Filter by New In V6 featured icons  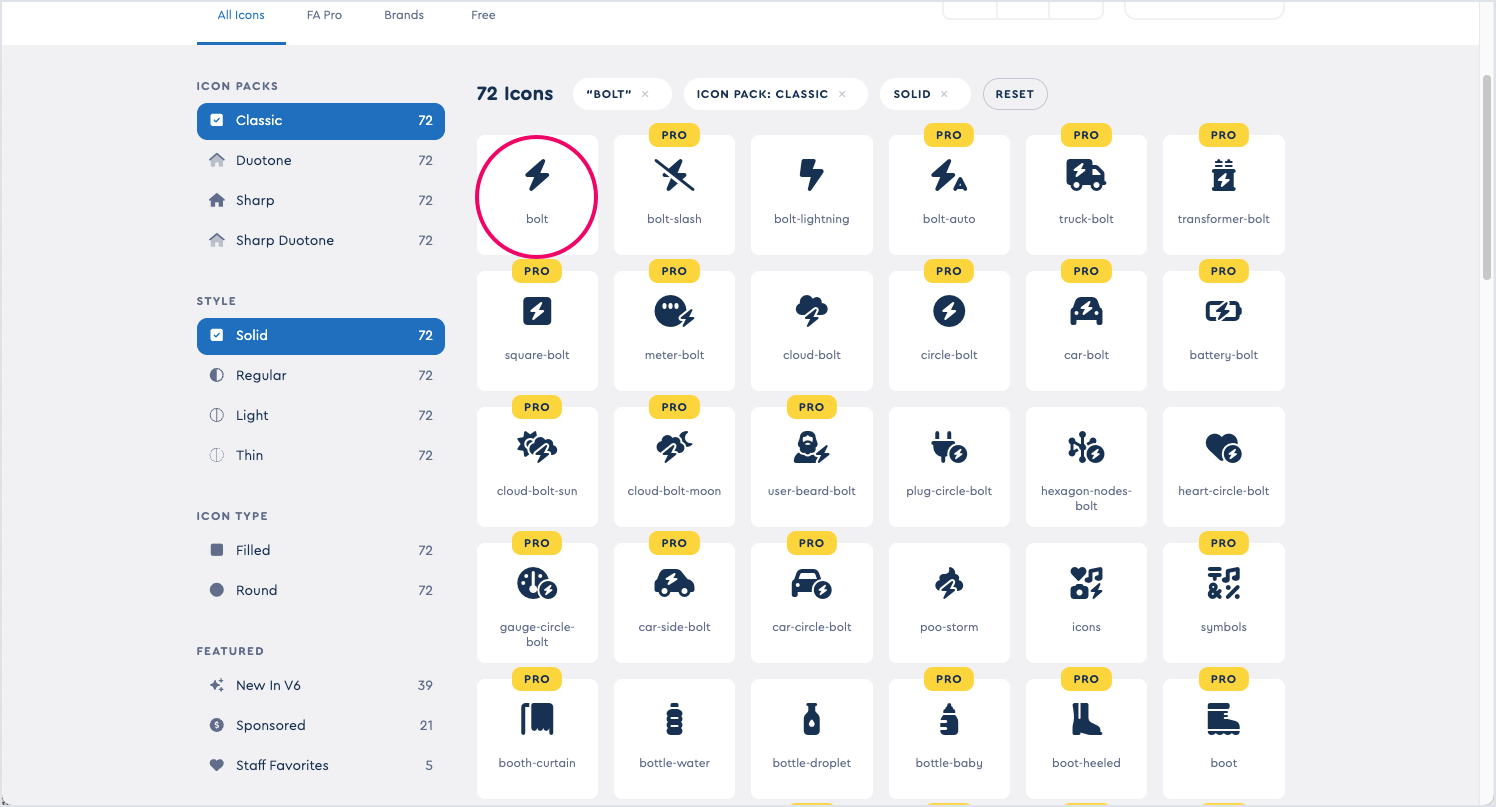(x=320, y=685)
